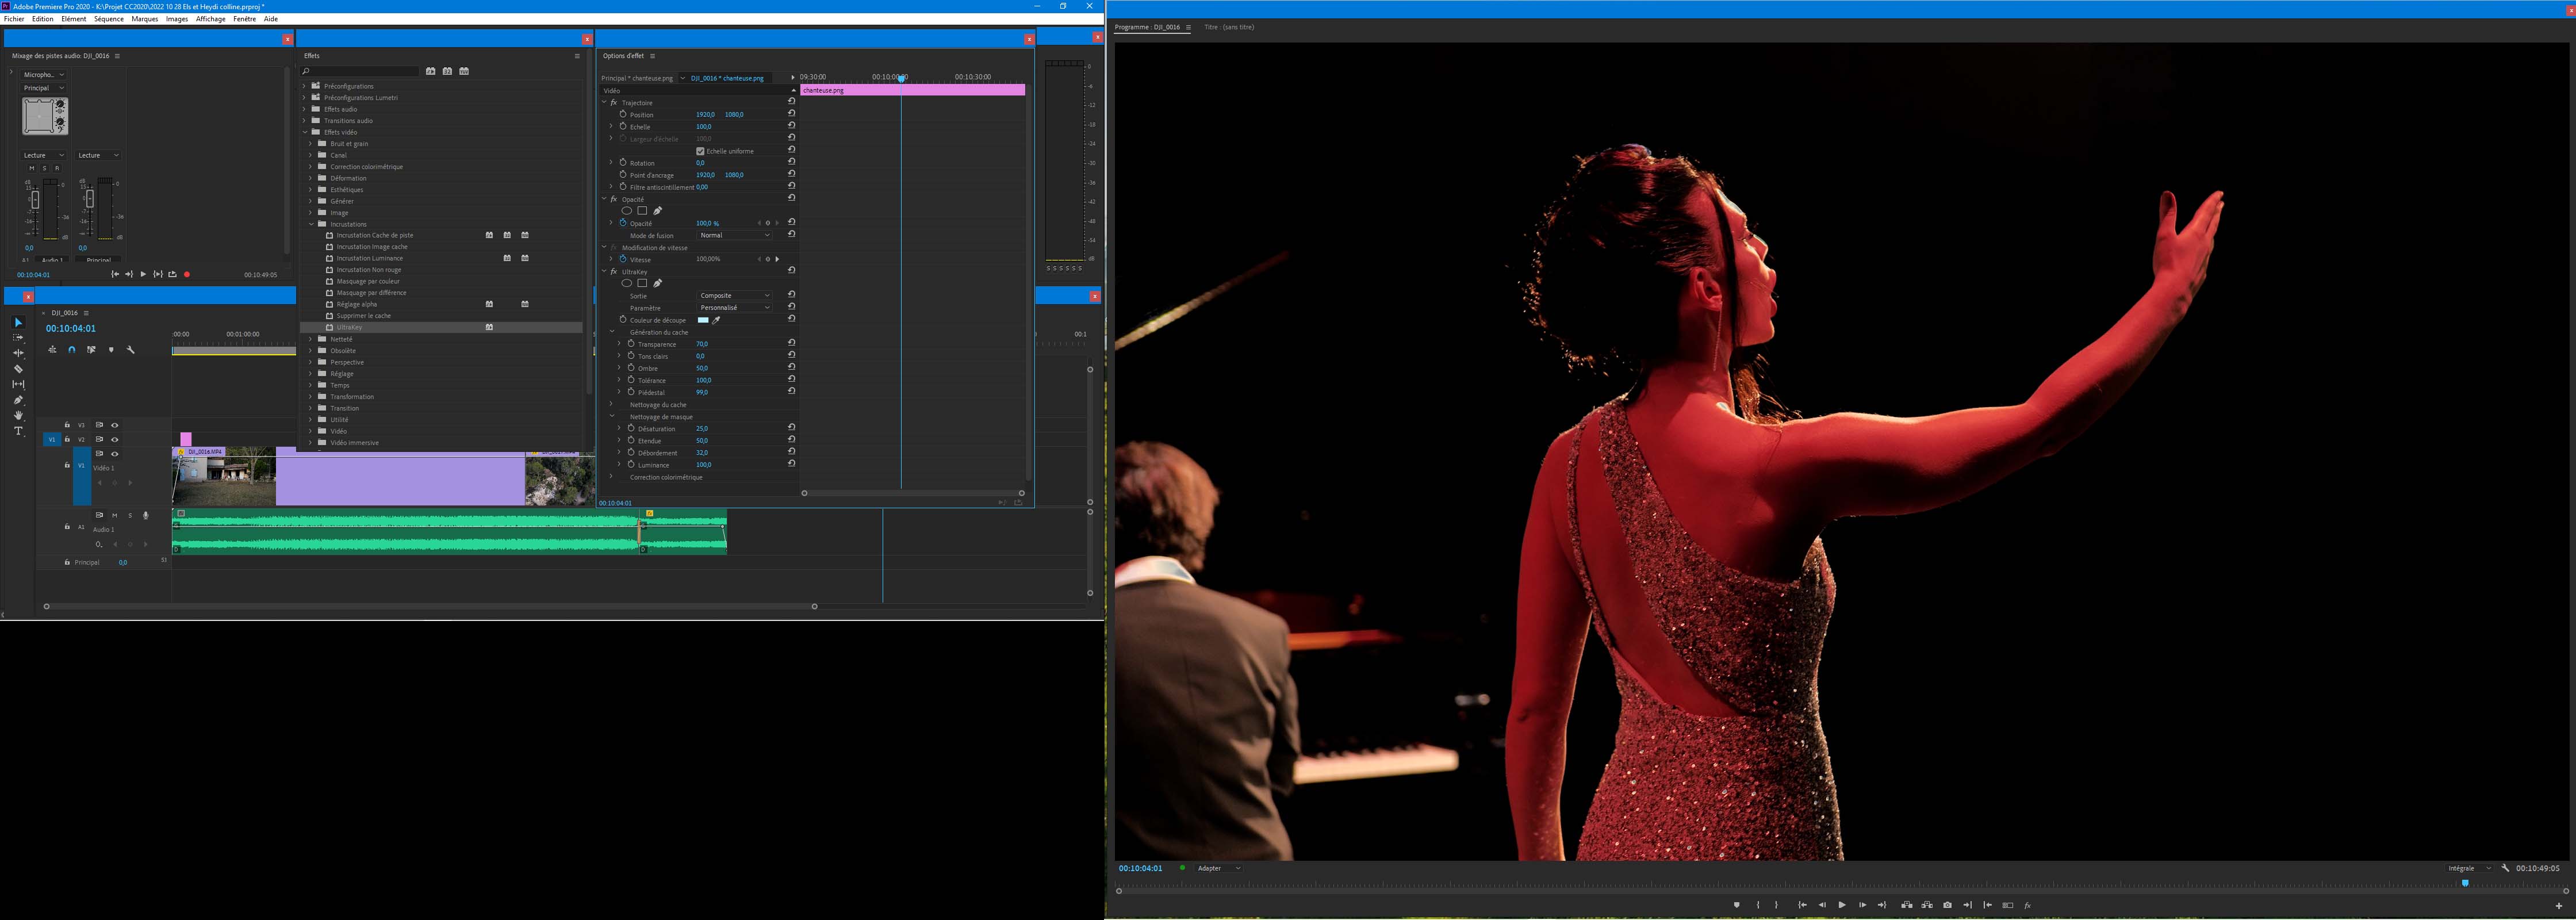Enable voice-over record on Audio 1

(146, 515)
